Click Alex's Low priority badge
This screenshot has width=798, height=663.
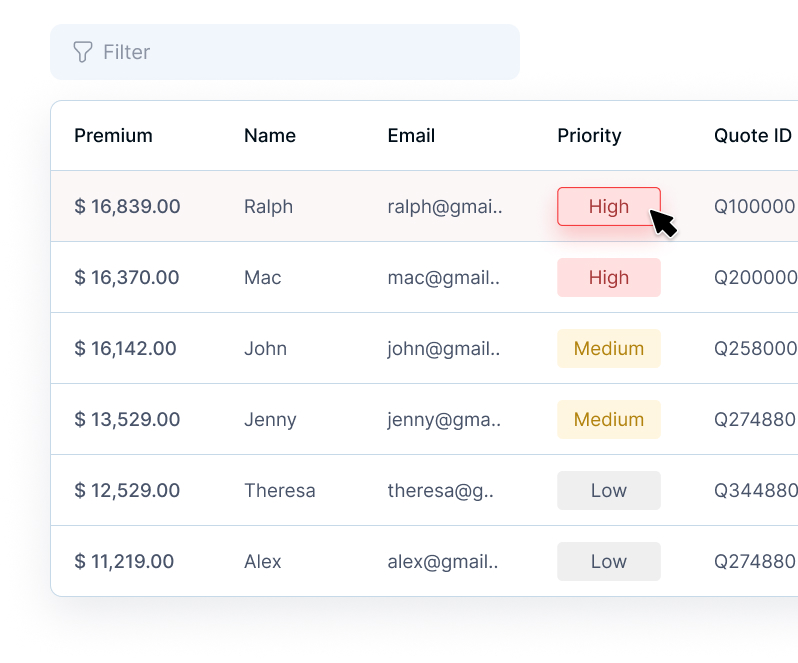[608, 562]
